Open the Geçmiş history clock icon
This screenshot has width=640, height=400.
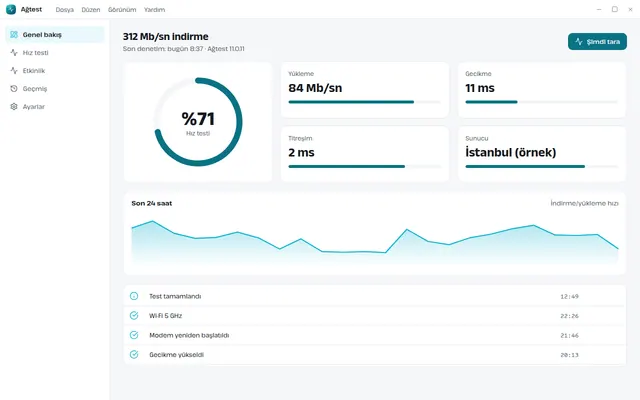(x=14, y=89)
